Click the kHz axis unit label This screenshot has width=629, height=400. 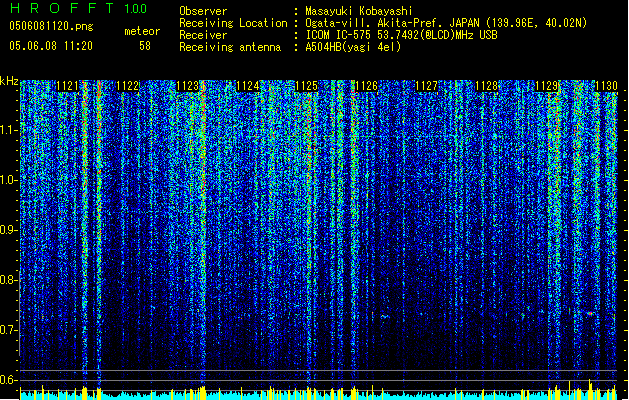pyautogui.click(x=9, y=81)
